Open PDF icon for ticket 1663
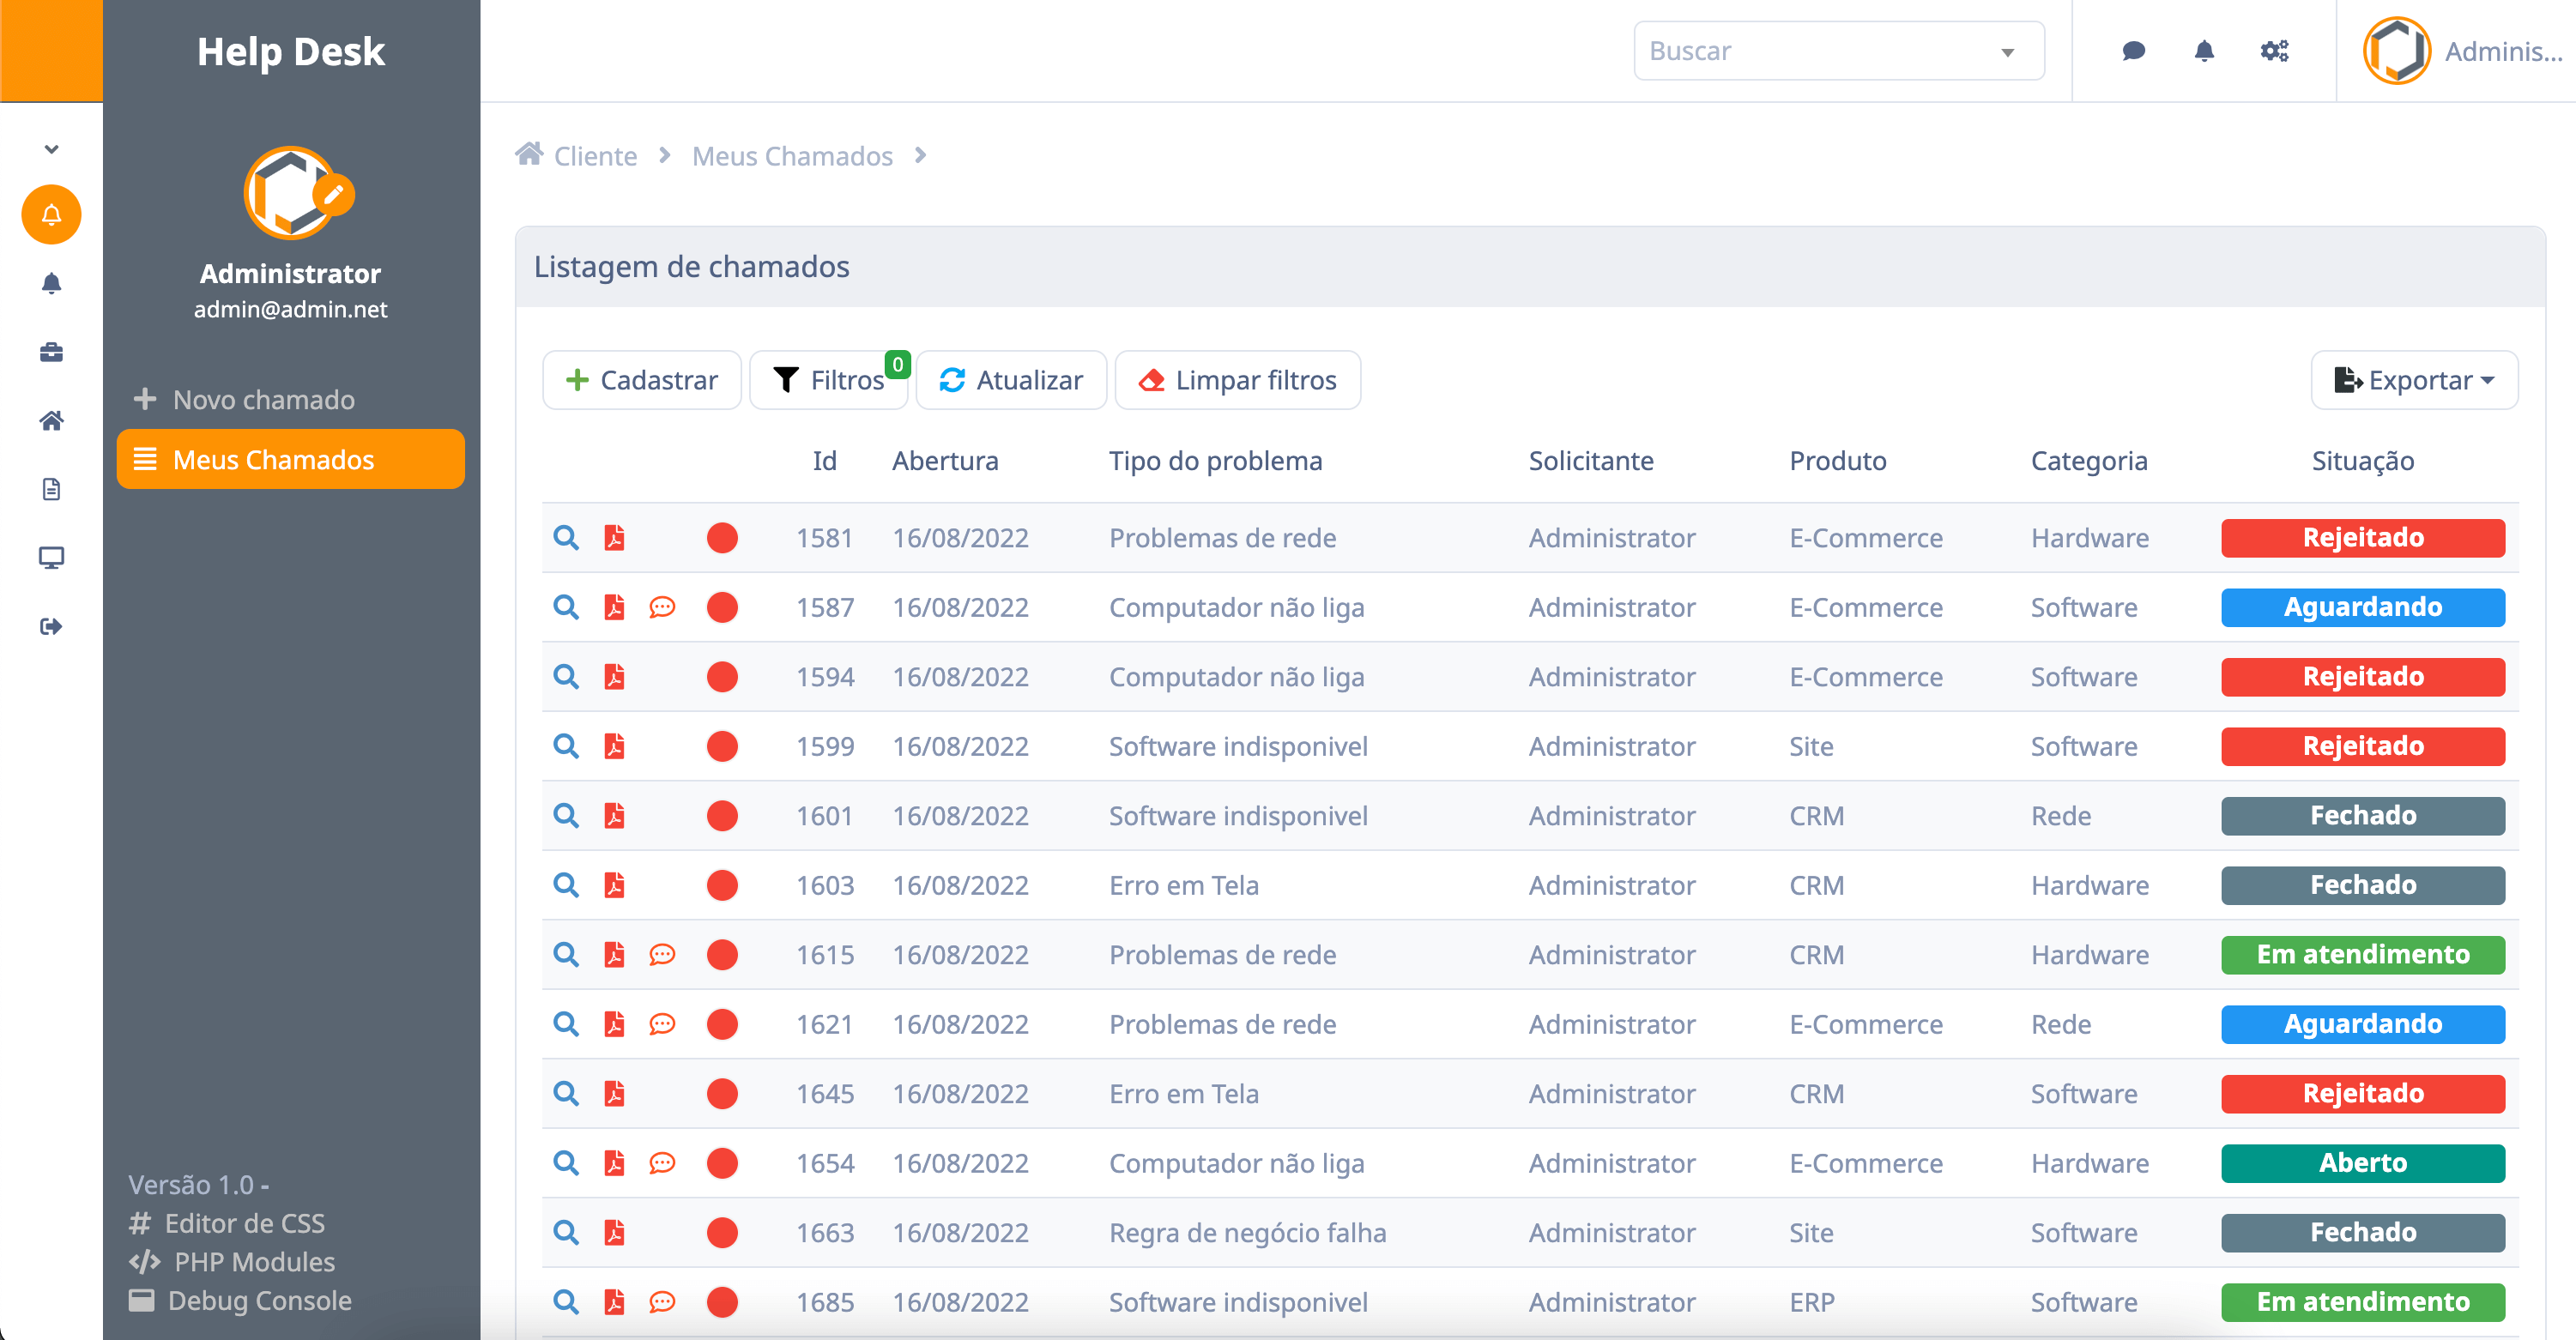 coord(614,1233)
